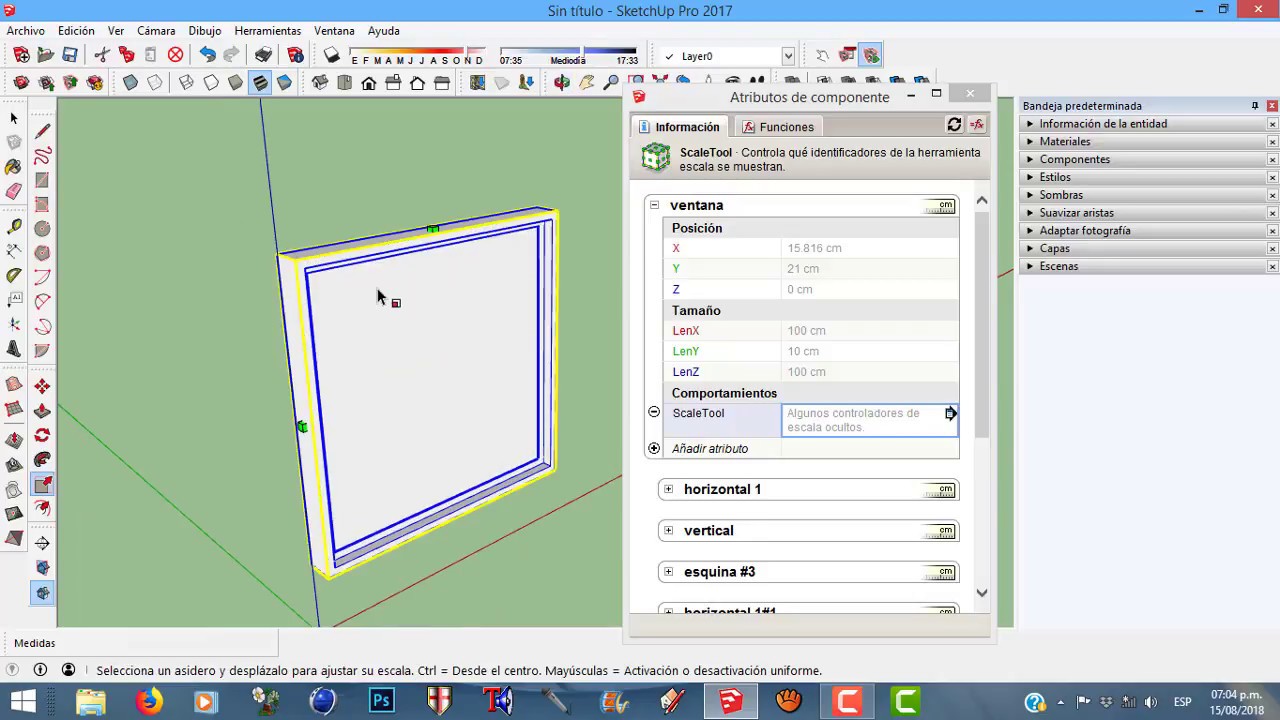Open ScaleTool attribute details arrow
Screen dimensions: 1280x720
click(x=950, y=413)
